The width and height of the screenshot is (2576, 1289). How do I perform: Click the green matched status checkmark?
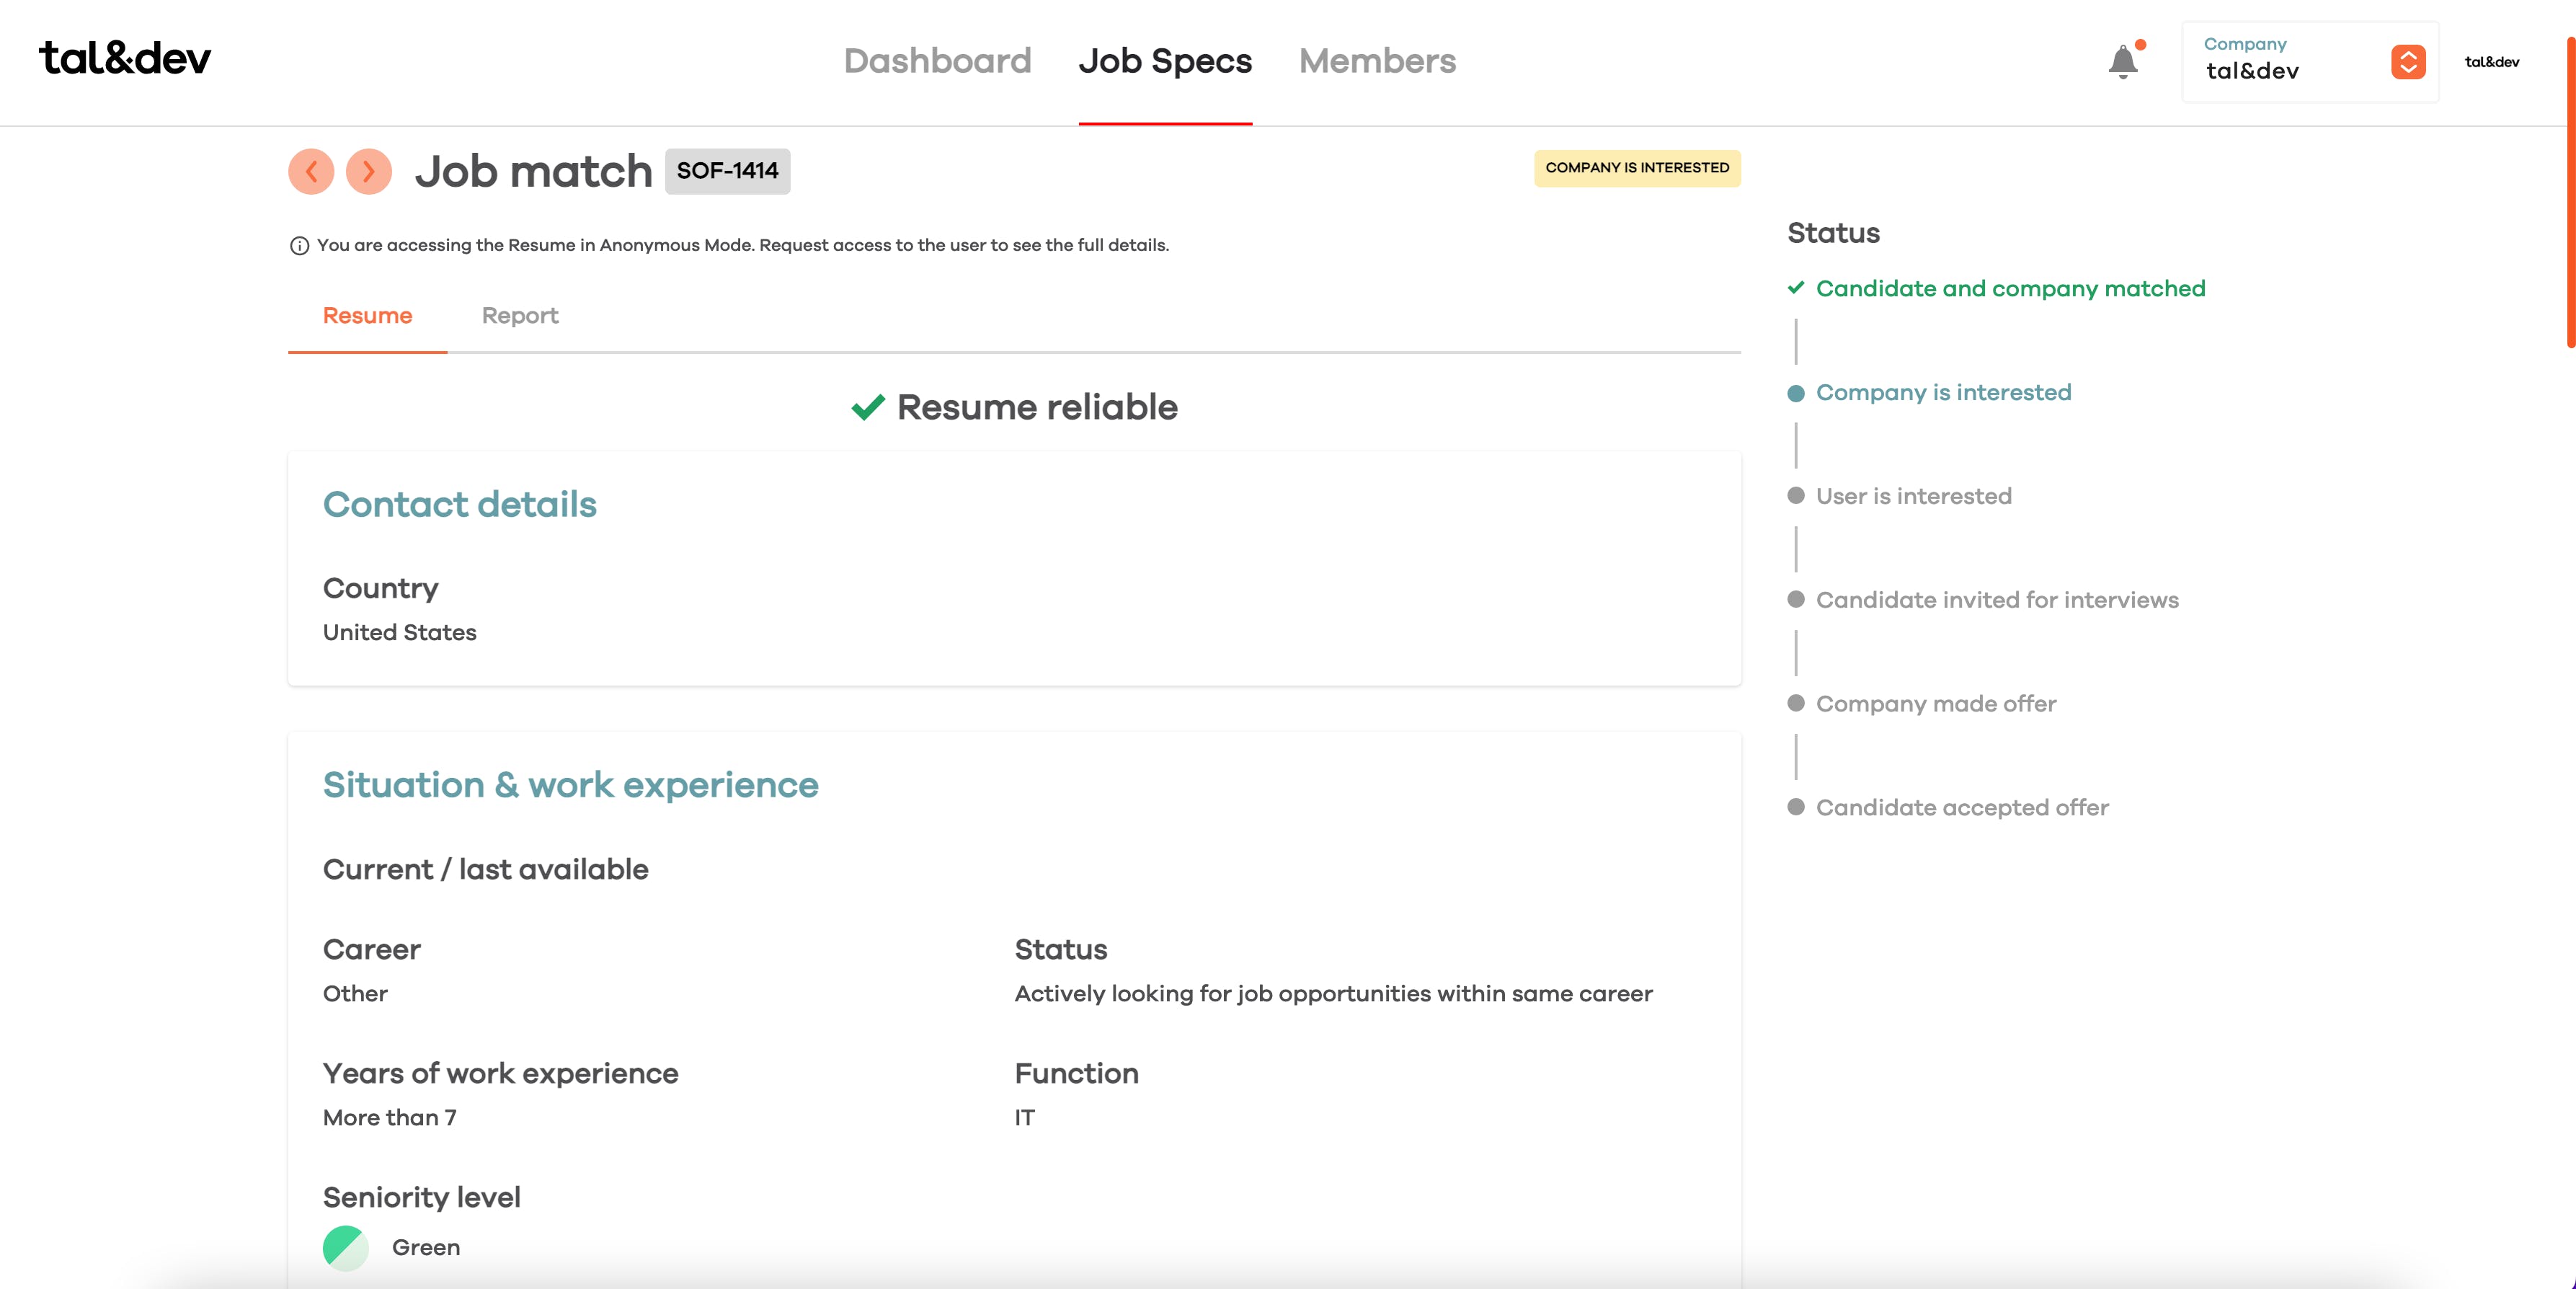coord(1796,288)
